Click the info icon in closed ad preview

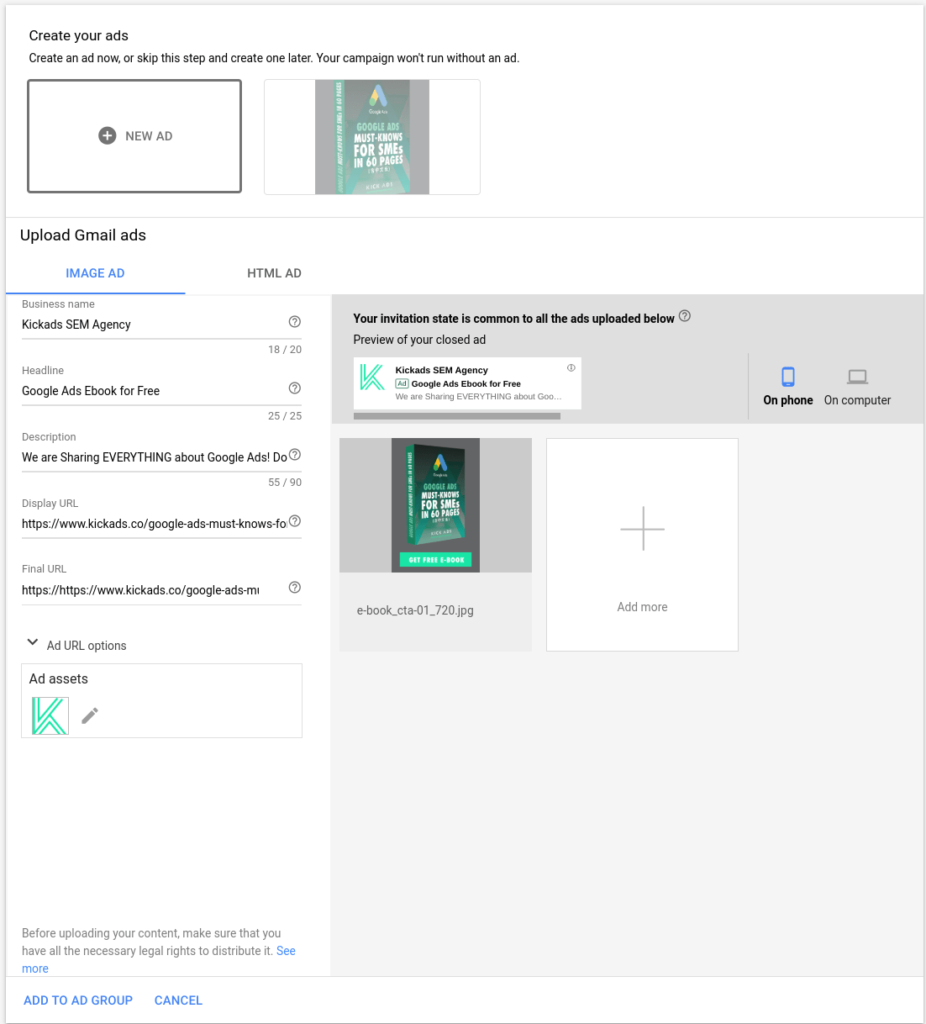coord(571,368)
